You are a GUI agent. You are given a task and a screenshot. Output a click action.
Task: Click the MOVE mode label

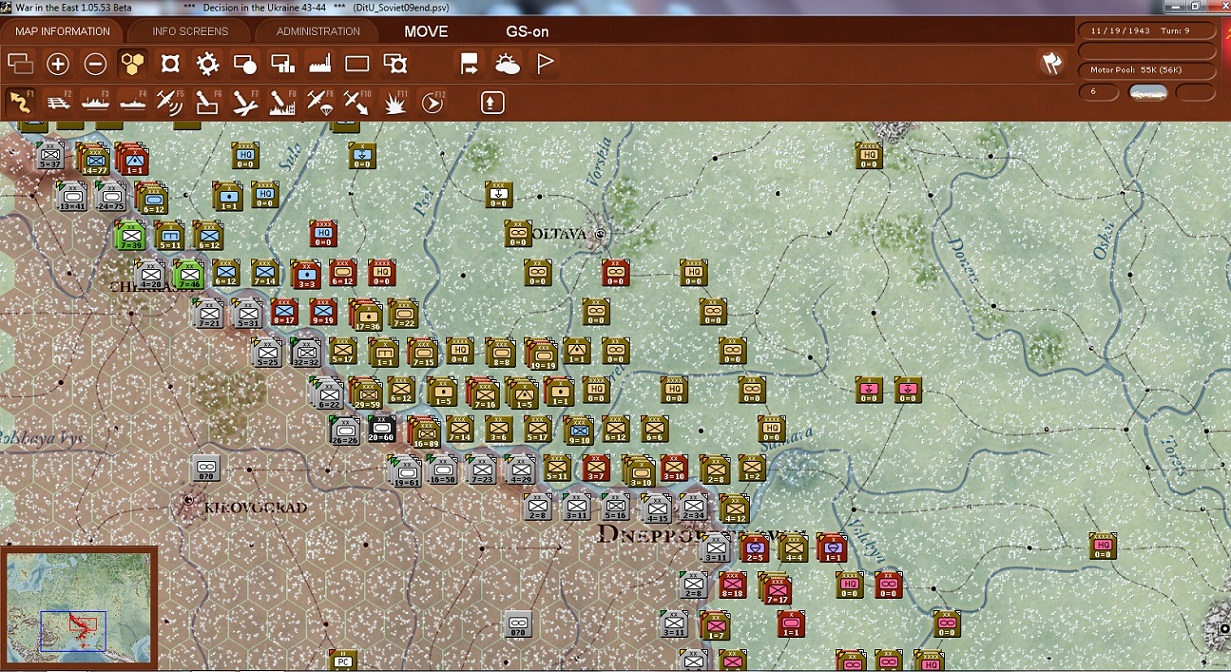tap(426, 31)
